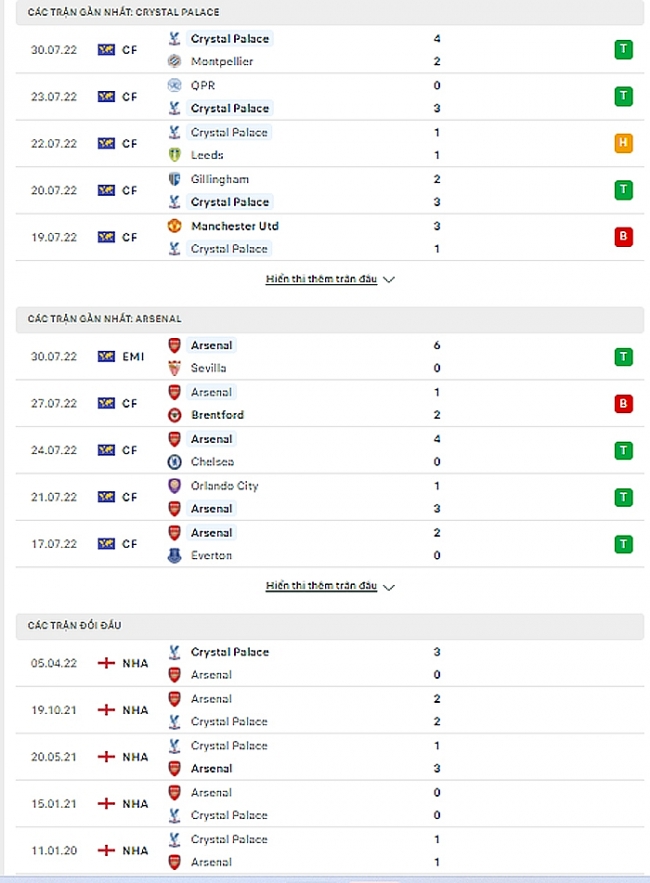Click the Manchester Utd club crest
The height and width of the screenshot is (883, 650).
coord(174,226)
